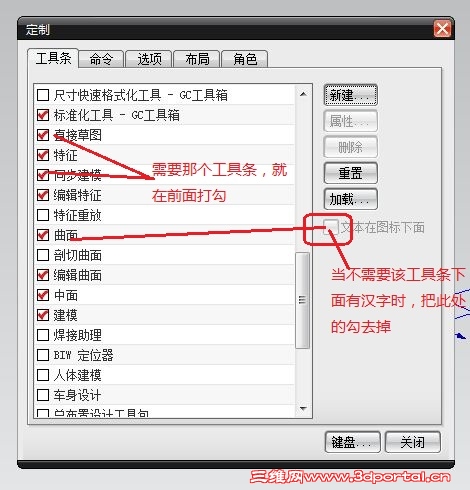Click the vertical scrollbar thumb in list
Image resolution: width=470 pixels, height=490 pixels.
click(x=303, y=300)
